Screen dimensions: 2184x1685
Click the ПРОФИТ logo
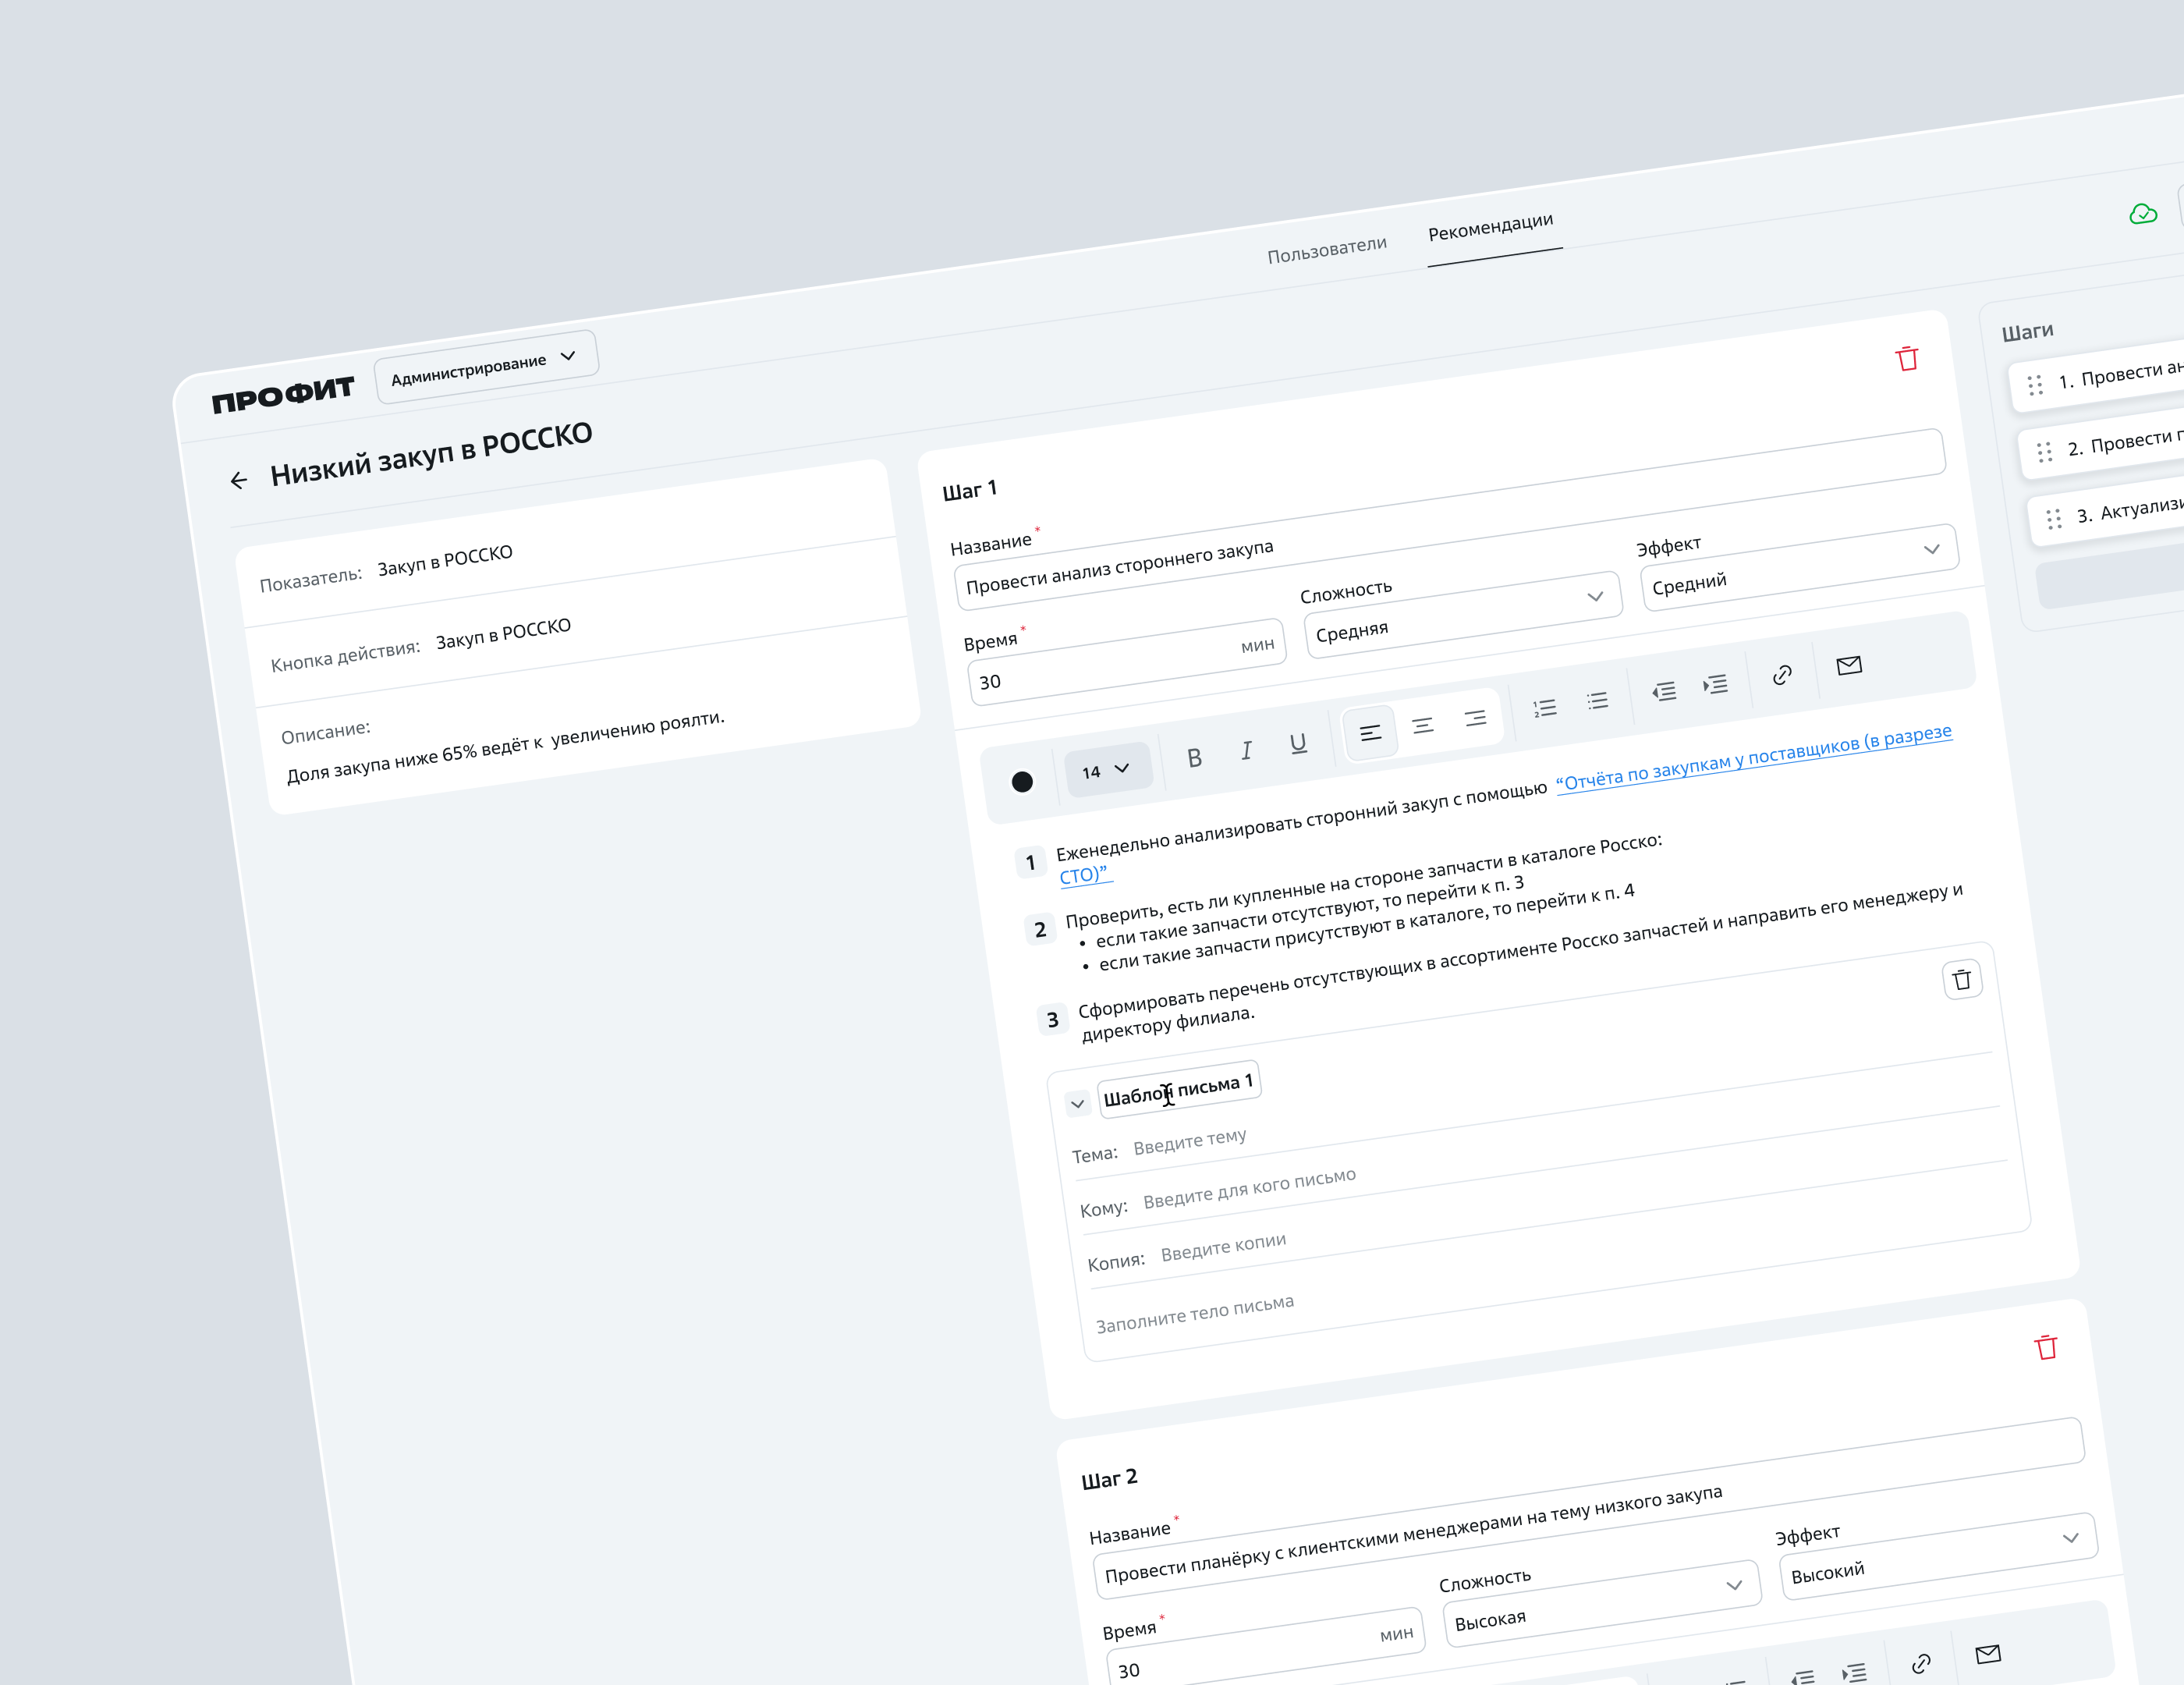pos(283,394)
